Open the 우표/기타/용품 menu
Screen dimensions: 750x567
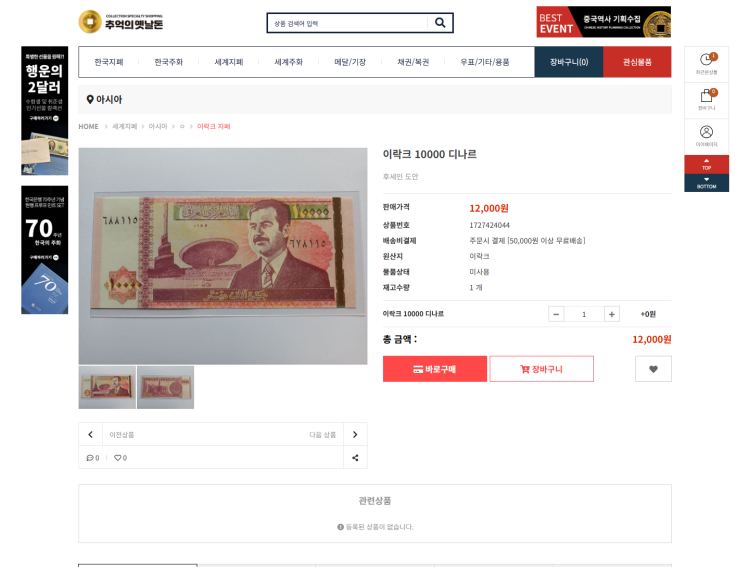click(x=485, y=62)
